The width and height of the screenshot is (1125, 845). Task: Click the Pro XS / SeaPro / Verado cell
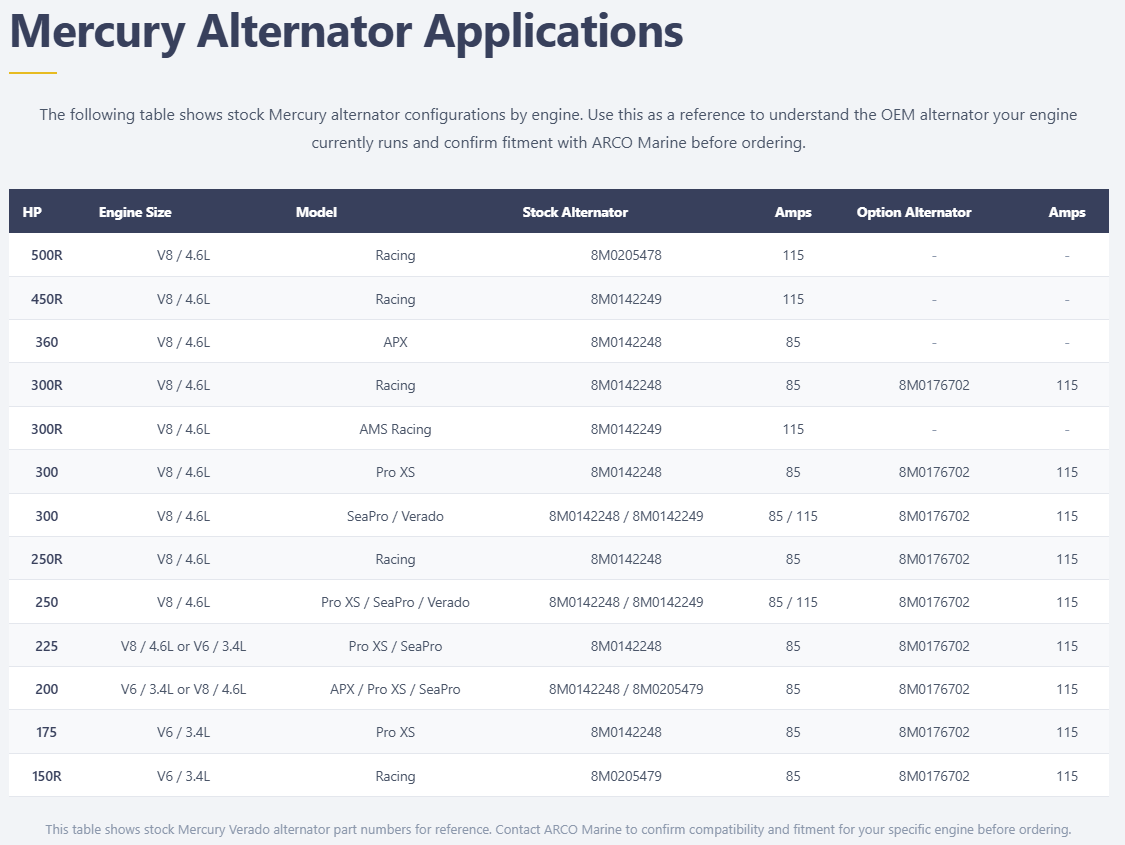point(395,603)
